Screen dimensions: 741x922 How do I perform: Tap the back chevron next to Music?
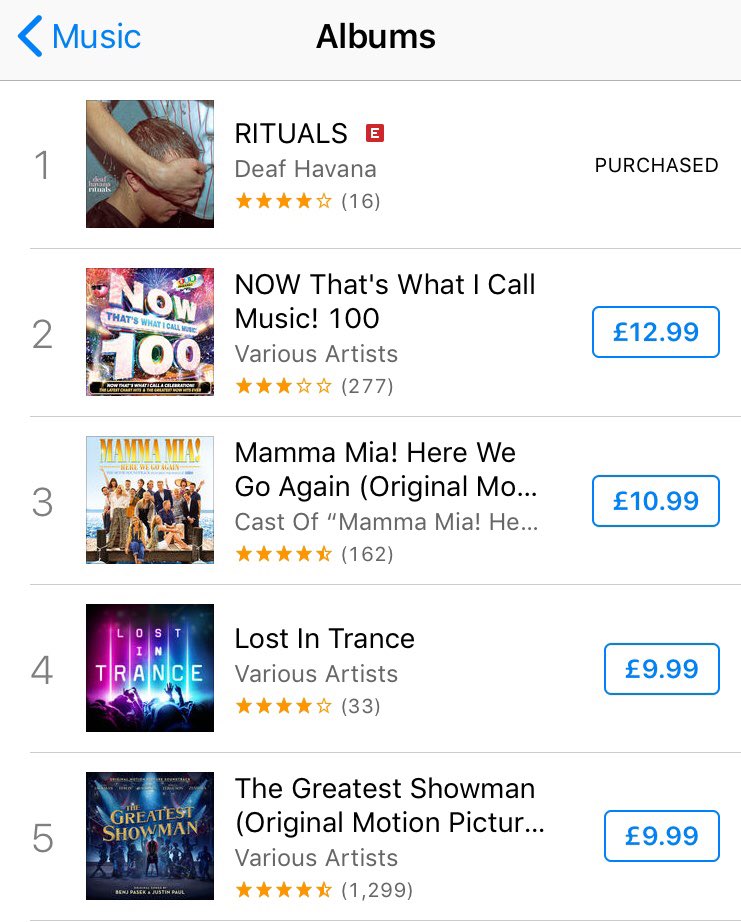(x=30, y=36)
